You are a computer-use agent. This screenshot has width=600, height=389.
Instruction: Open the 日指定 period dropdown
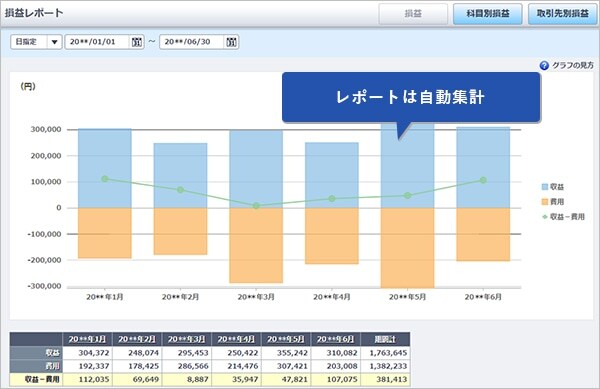tap(36, 42)
